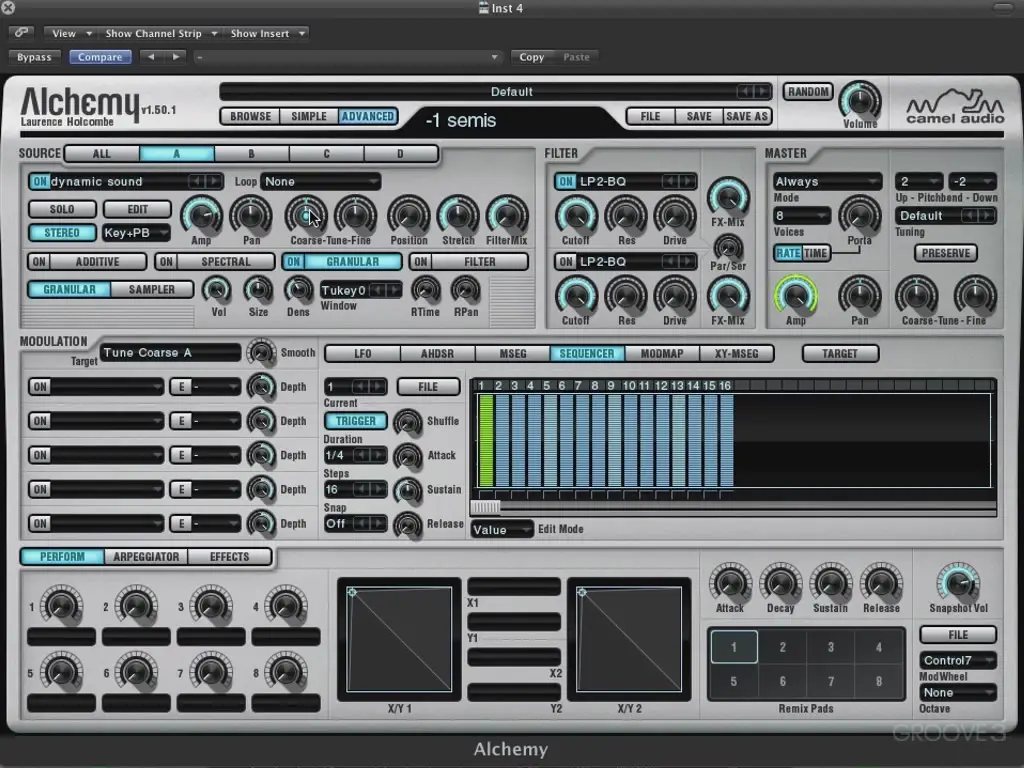The image size is (1024, 768).
Task: Click the first filter Cutoff knob
Action: tap(576, 215)
